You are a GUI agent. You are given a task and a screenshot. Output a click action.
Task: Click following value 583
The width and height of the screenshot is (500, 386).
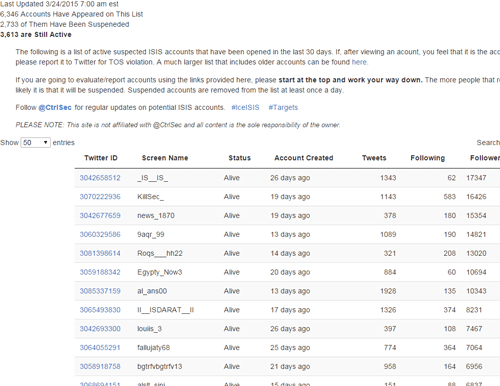[x=449, y=197]
